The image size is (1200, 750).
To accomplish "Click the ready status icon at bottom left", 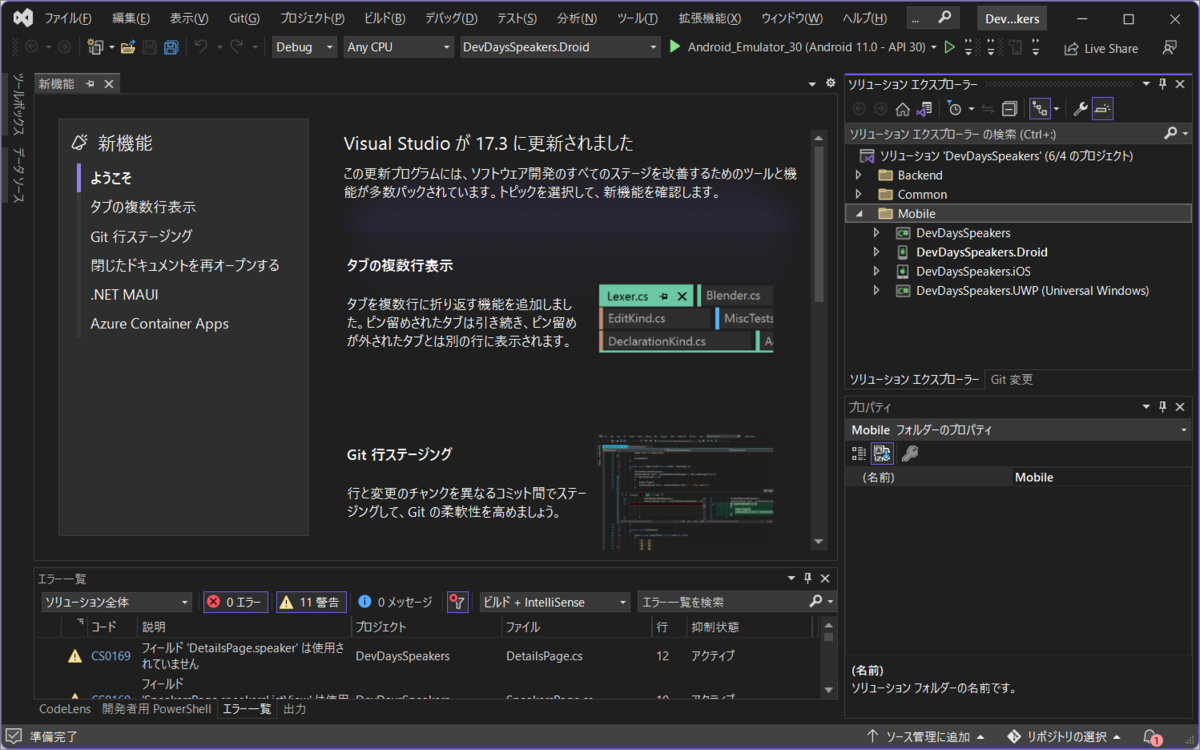I will 14,737.
